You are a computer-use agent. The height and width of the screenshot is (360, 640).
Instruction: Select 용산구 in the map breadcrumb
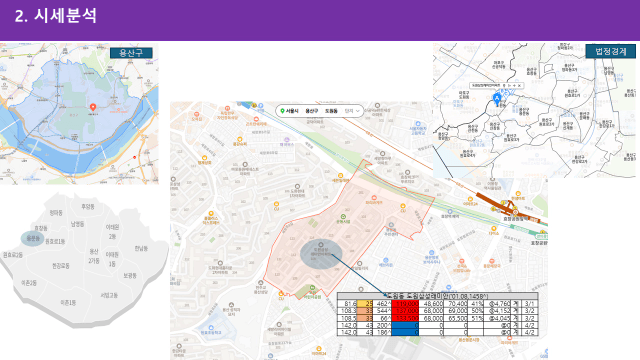point(311,111)
